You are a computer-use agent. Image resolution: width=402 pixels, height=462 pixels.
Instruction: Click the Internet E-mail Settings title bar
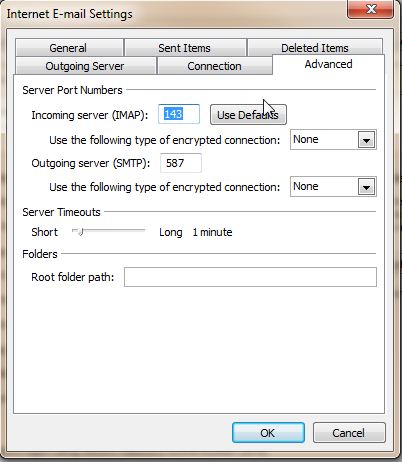[173, 14]
